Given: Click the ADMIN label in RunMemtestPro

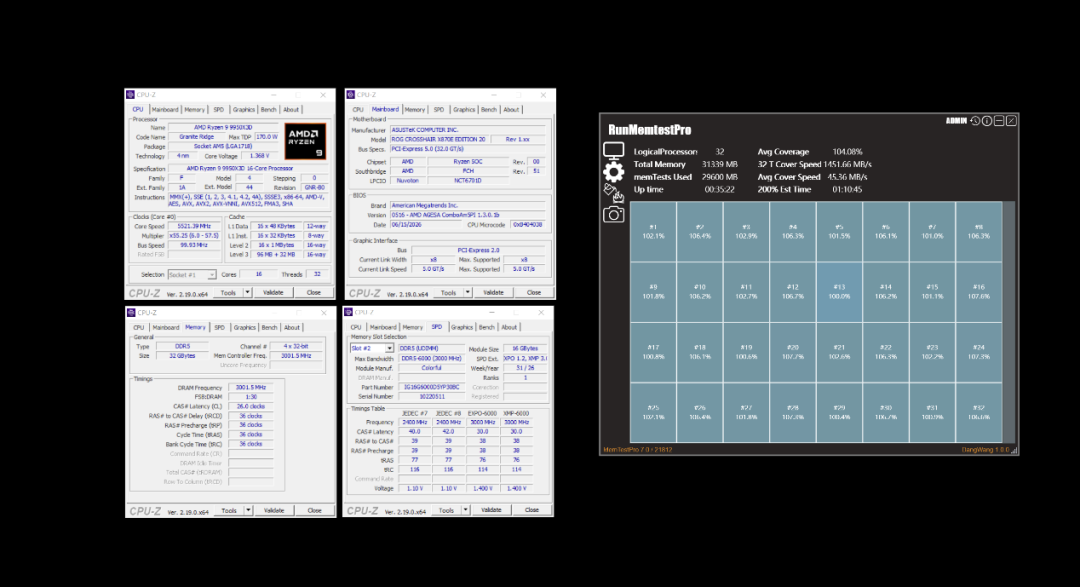Looking at the screenshot, I should (955, 121).
